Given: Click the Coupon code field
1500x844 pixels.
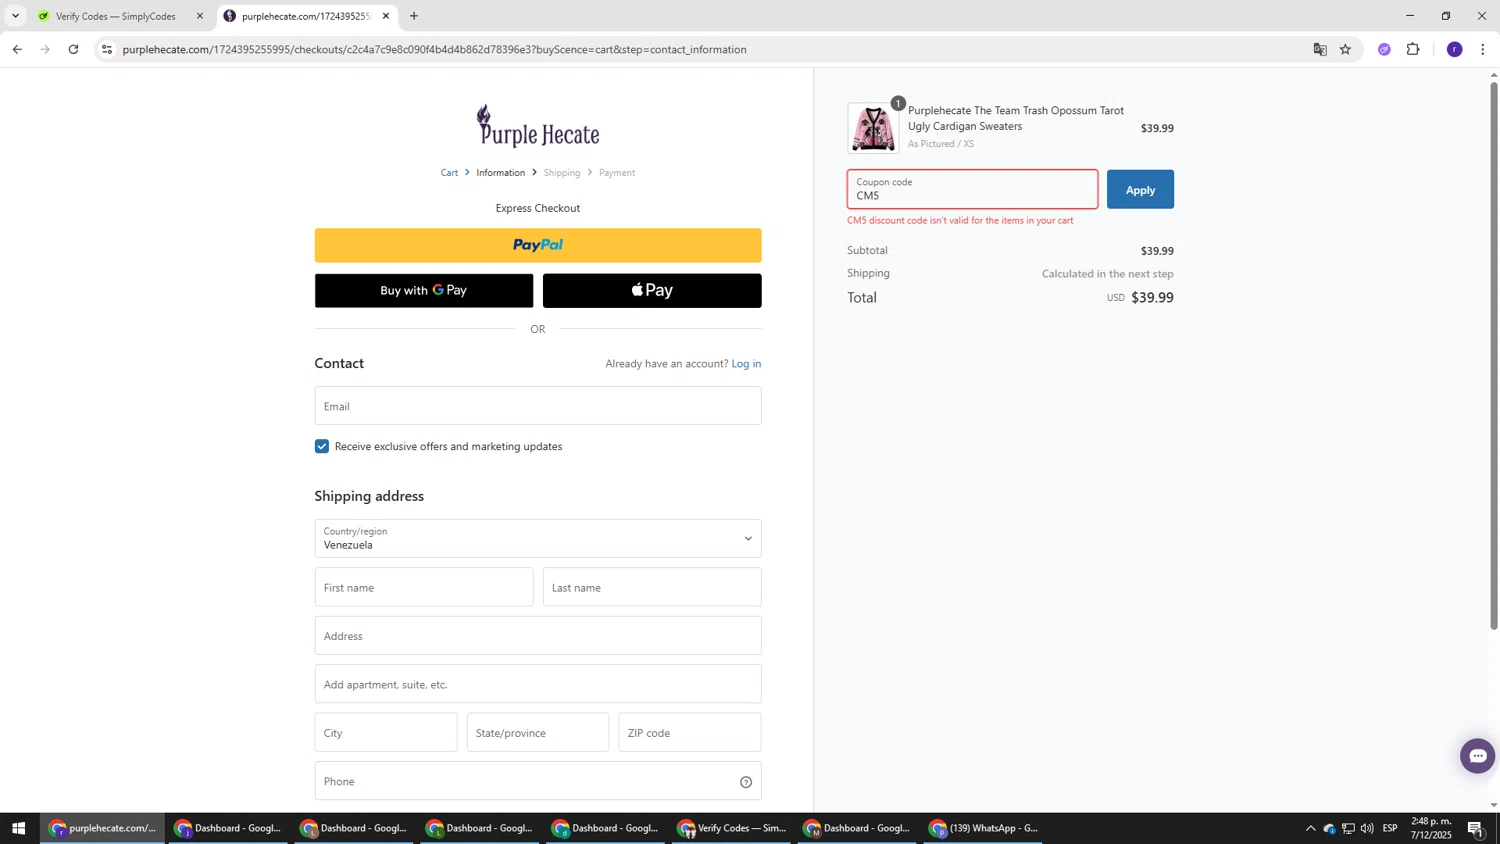Looking at the screenshot, I should pos(973,190).
